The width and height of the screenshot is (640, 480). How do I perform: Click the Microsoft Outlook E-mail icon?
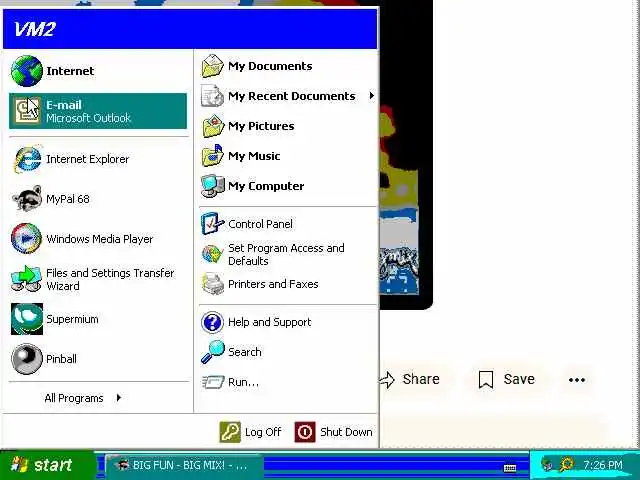click(27, 111)
